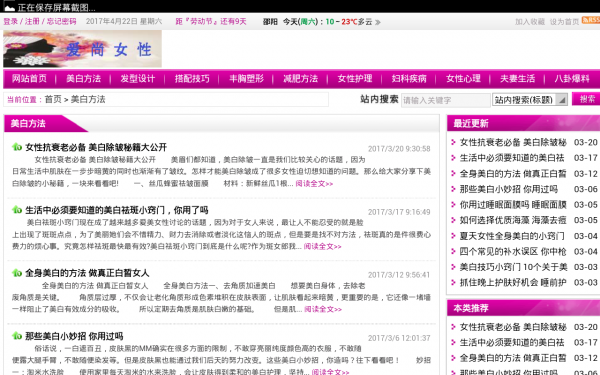This screenshot has height=375, width=600.
Task: Click the 登录 link
Action: point(11,21)
